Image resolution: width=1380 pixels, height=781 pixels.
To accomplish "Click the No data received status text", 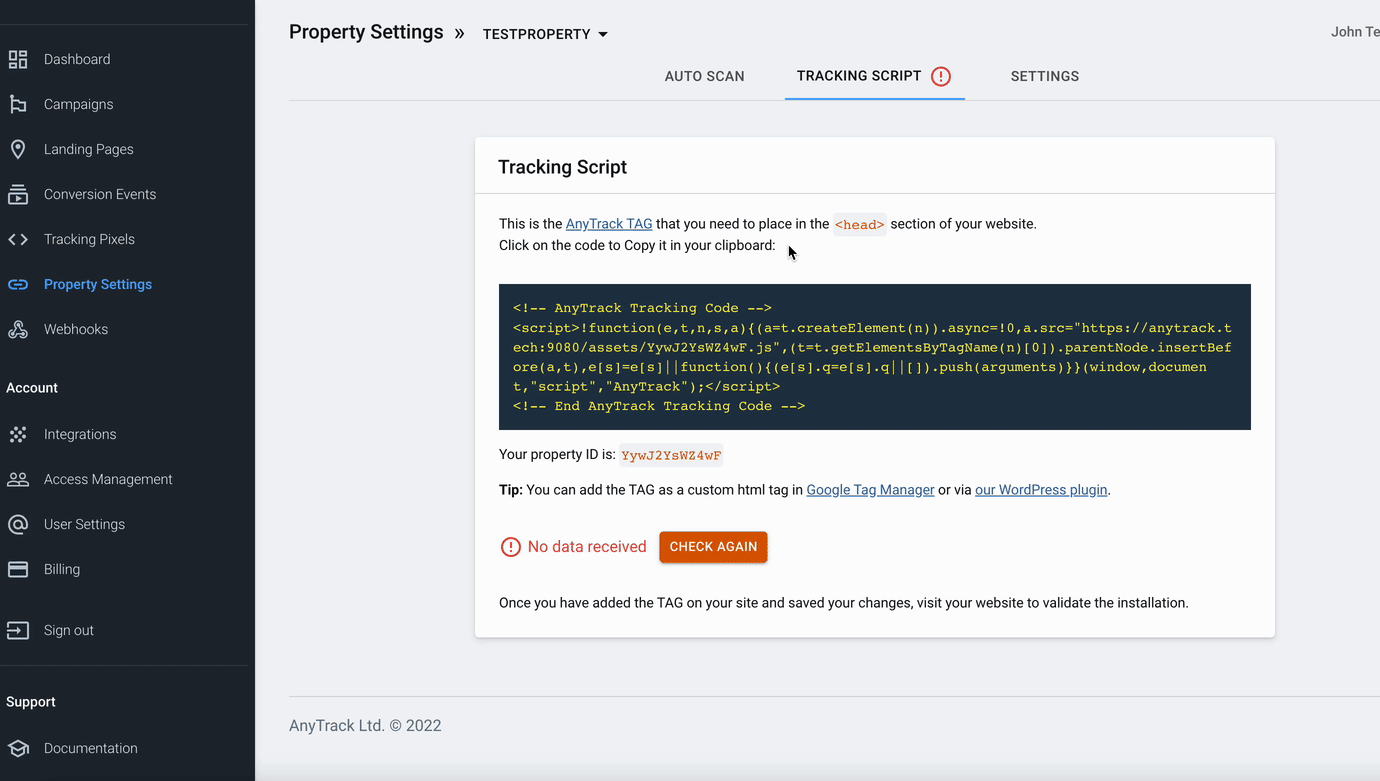I will 587,547.
